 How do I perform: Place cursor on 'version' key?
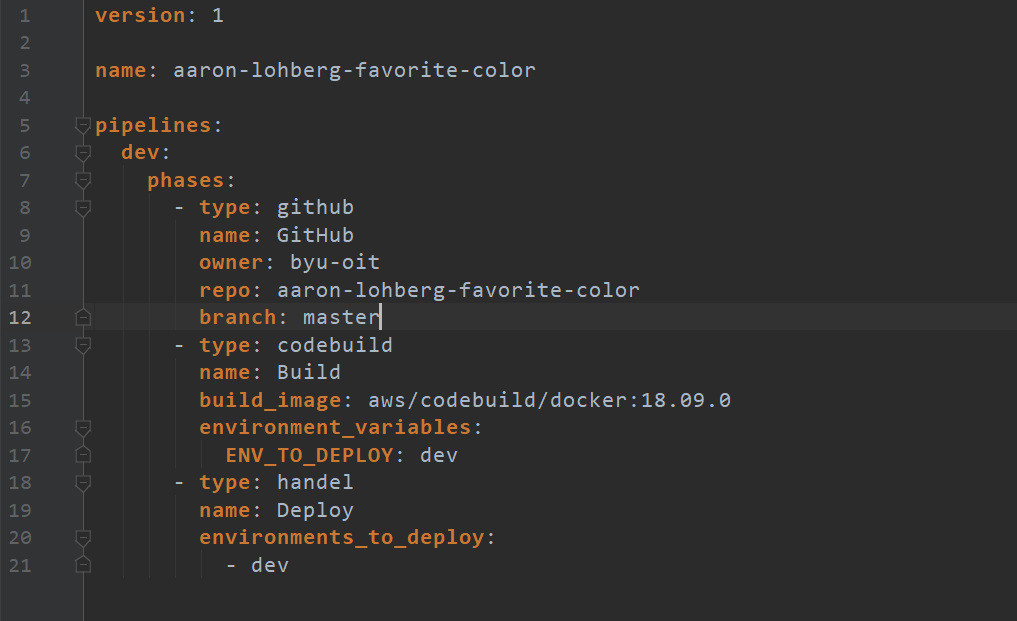141,16
